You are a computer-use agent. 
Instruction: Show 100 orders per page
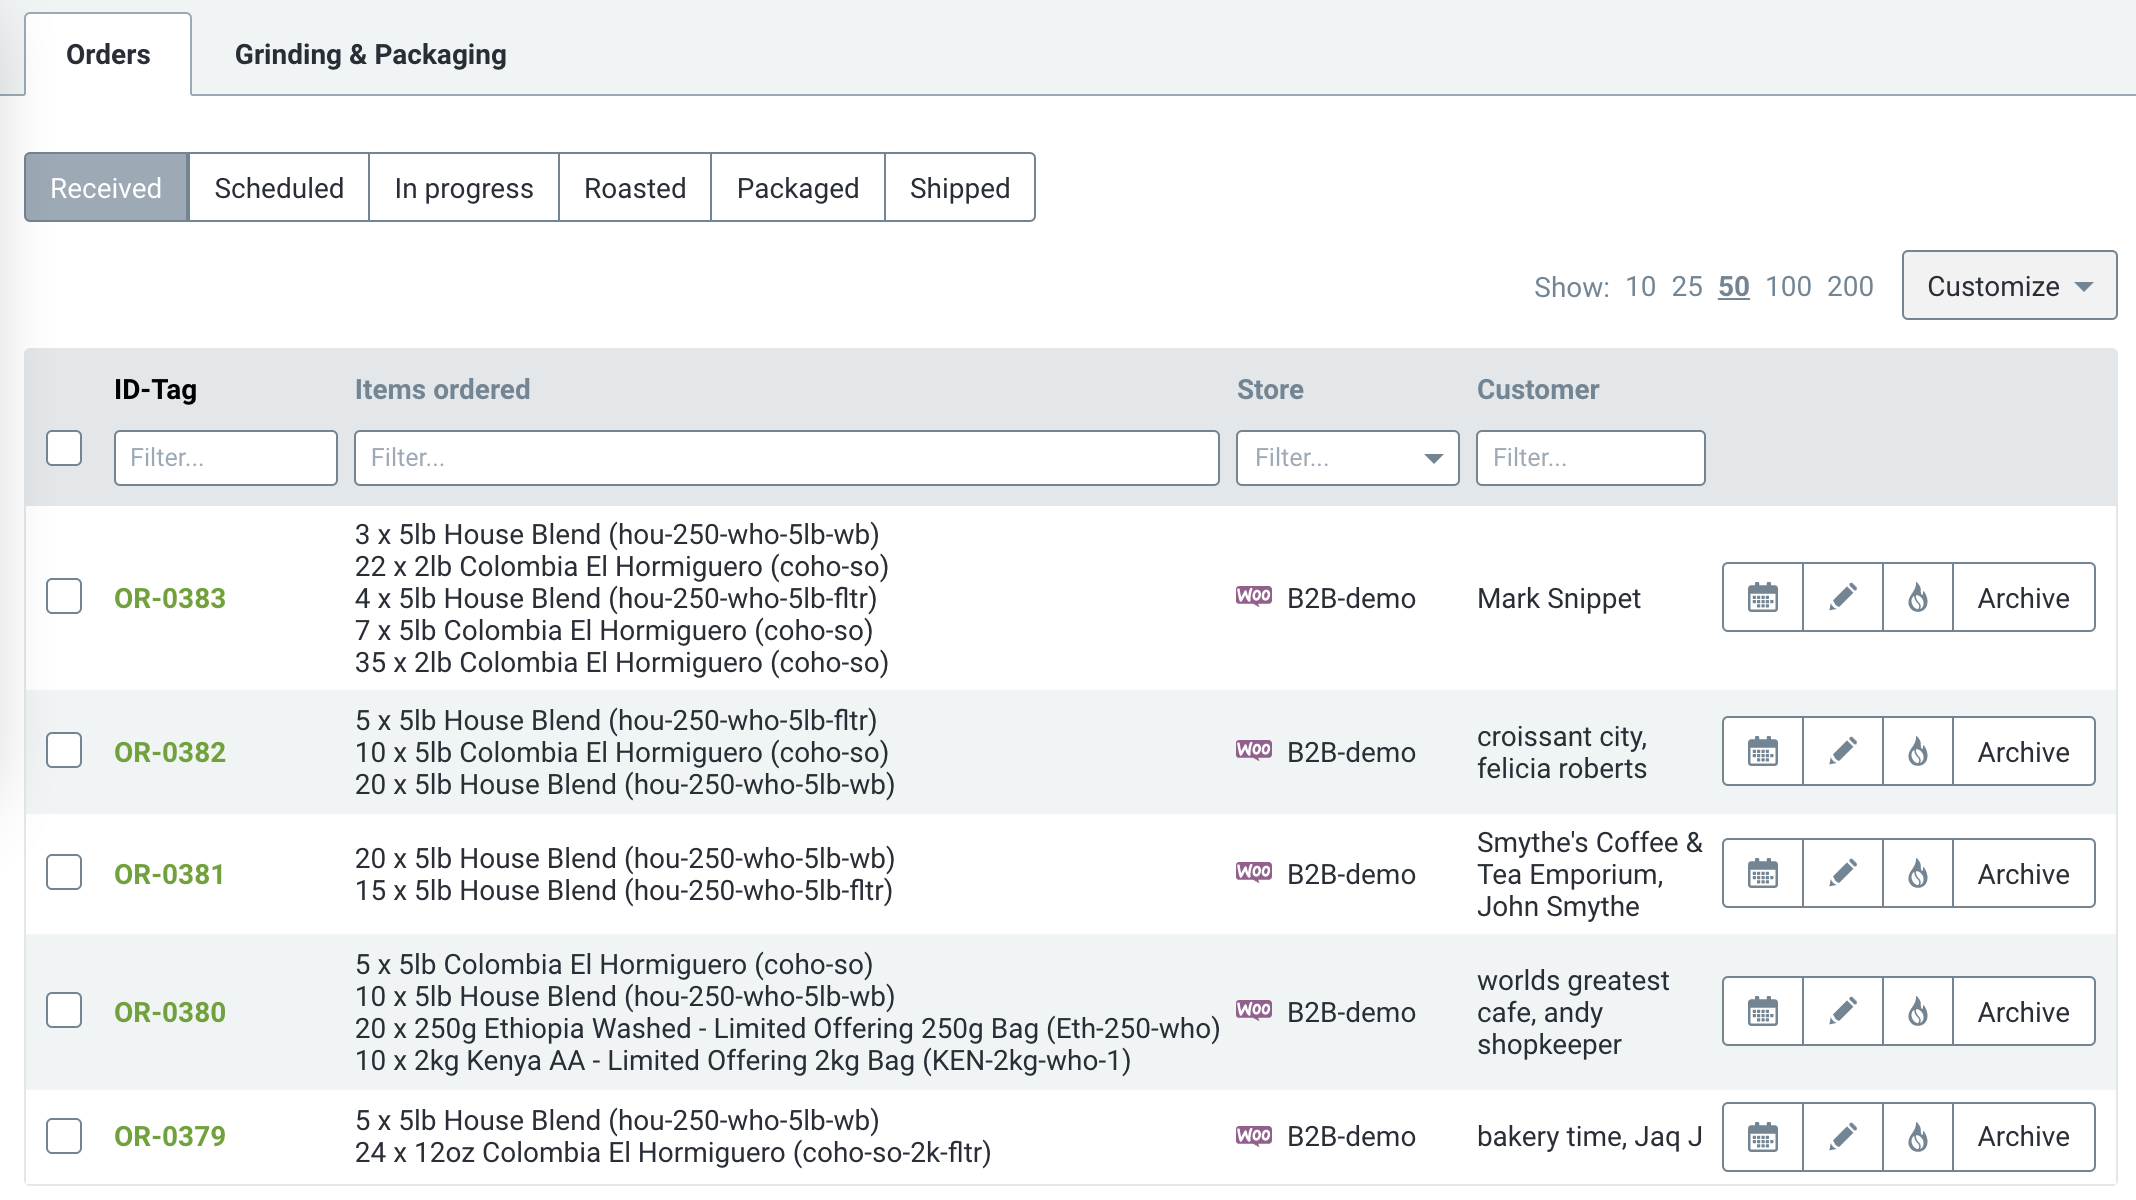(x=1788, y=287)
